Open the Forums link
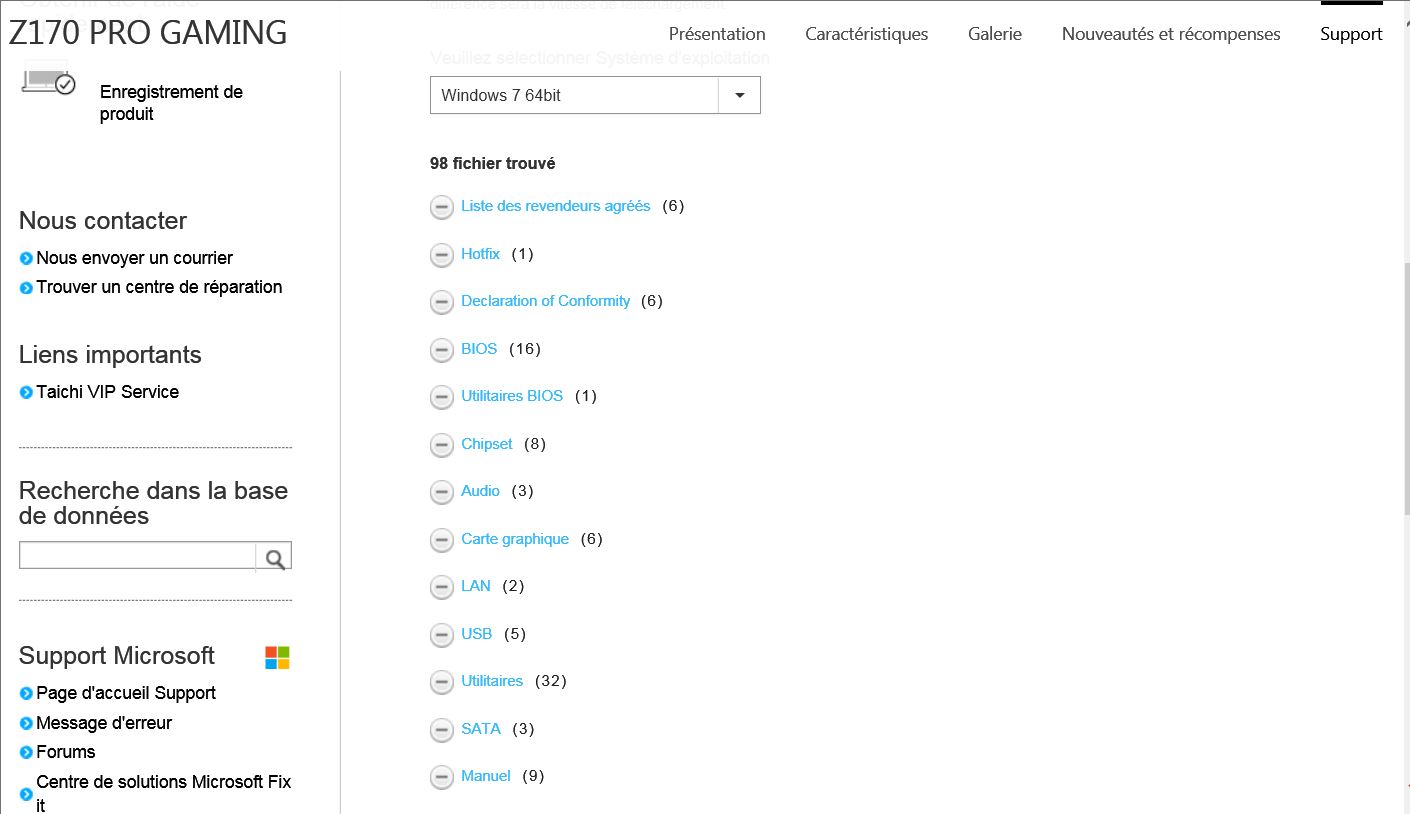This screenshot has height=814, width=1410. [66, 752]
